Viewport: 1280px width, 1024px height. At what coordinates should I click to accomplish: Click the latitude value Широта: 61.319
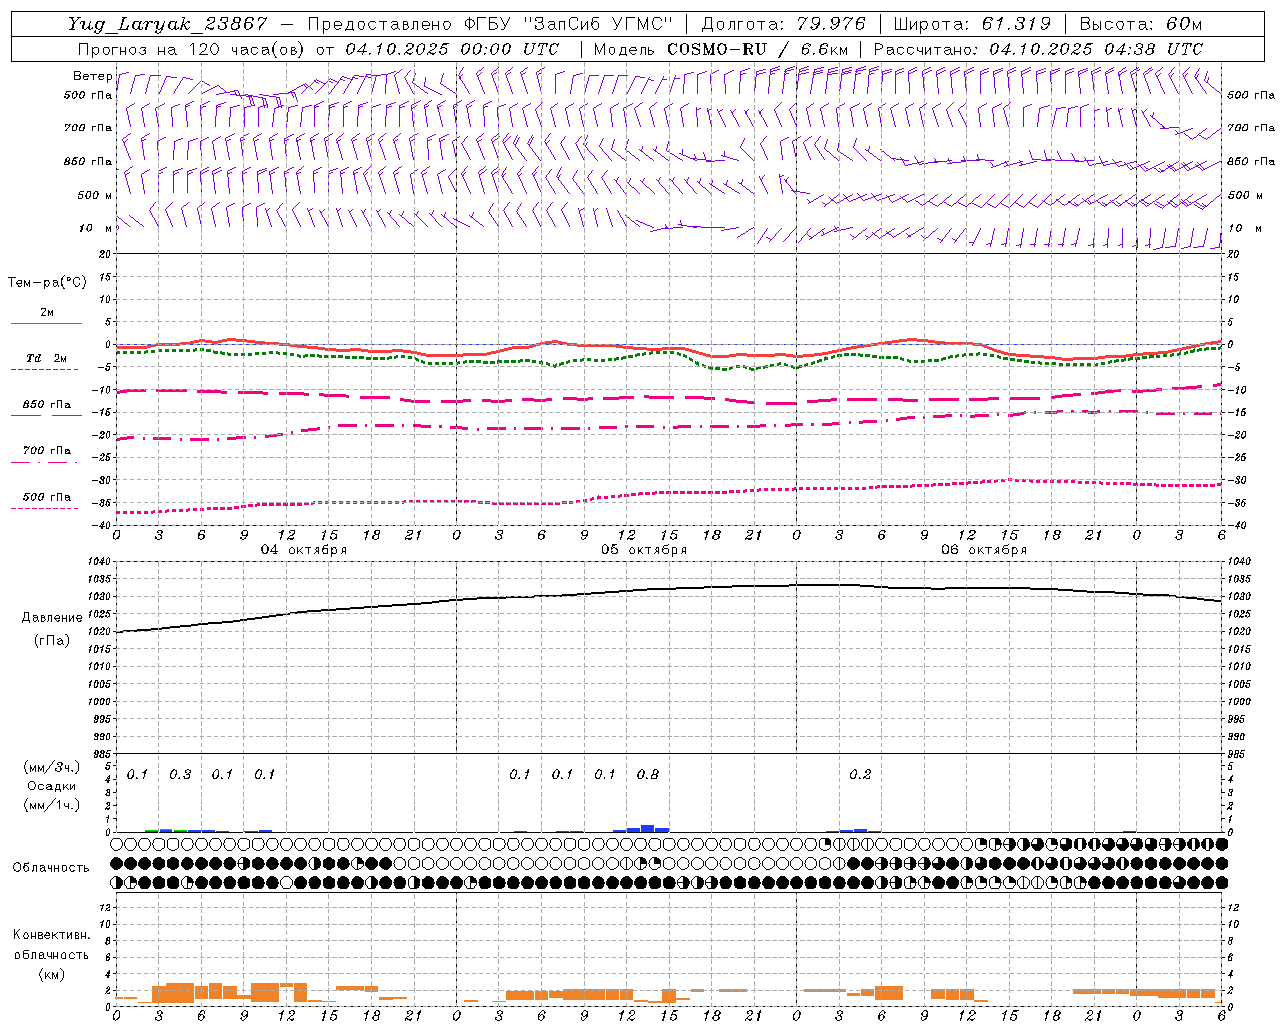click(972, 24)
